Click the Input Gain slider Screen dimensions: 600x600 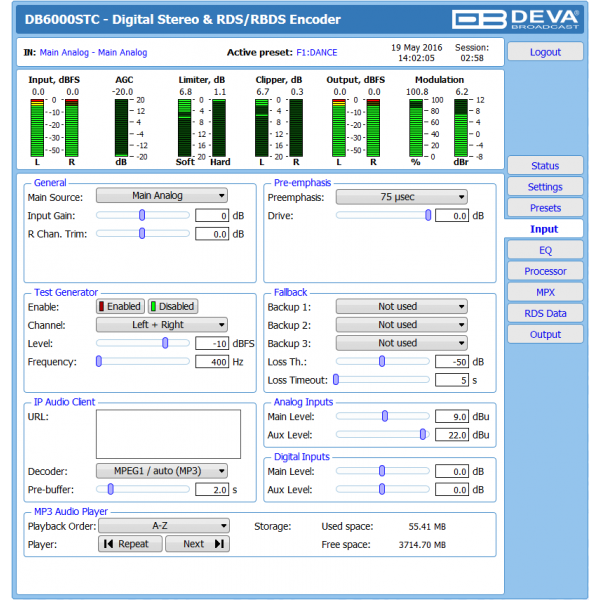pos(143,215)
